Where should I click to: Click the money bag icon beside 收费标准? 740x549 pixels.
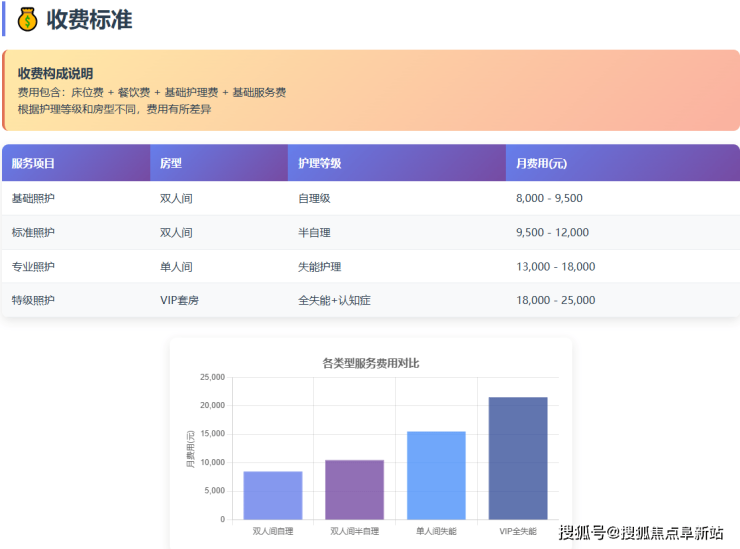pyautogui.click(x=27, y=19)
